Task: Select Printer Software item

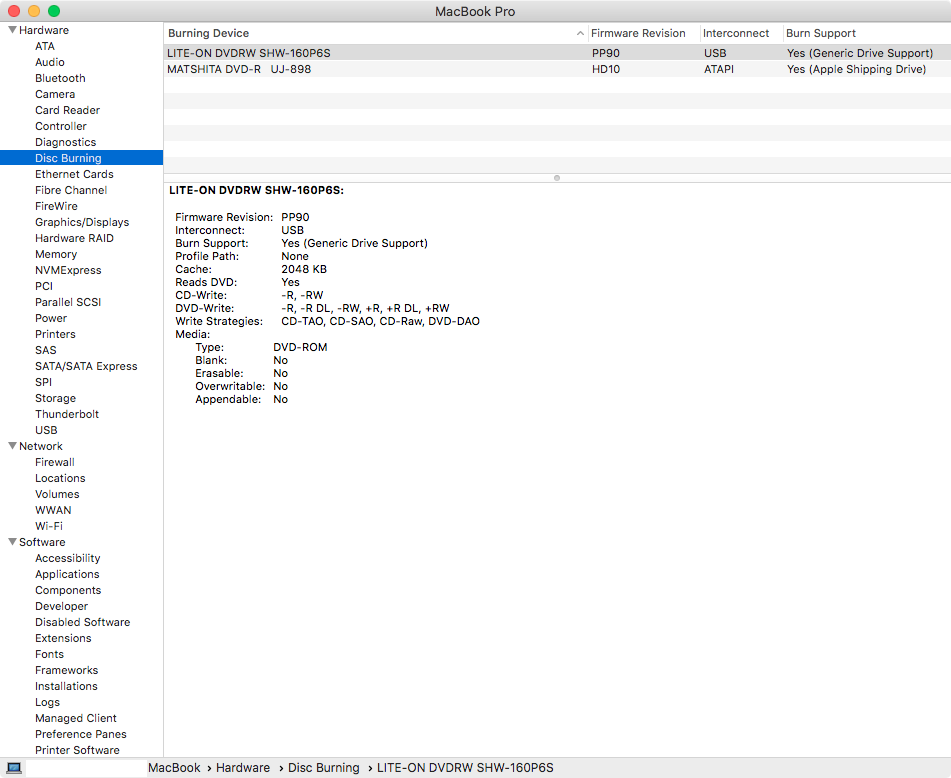Action: coord(77,750)
